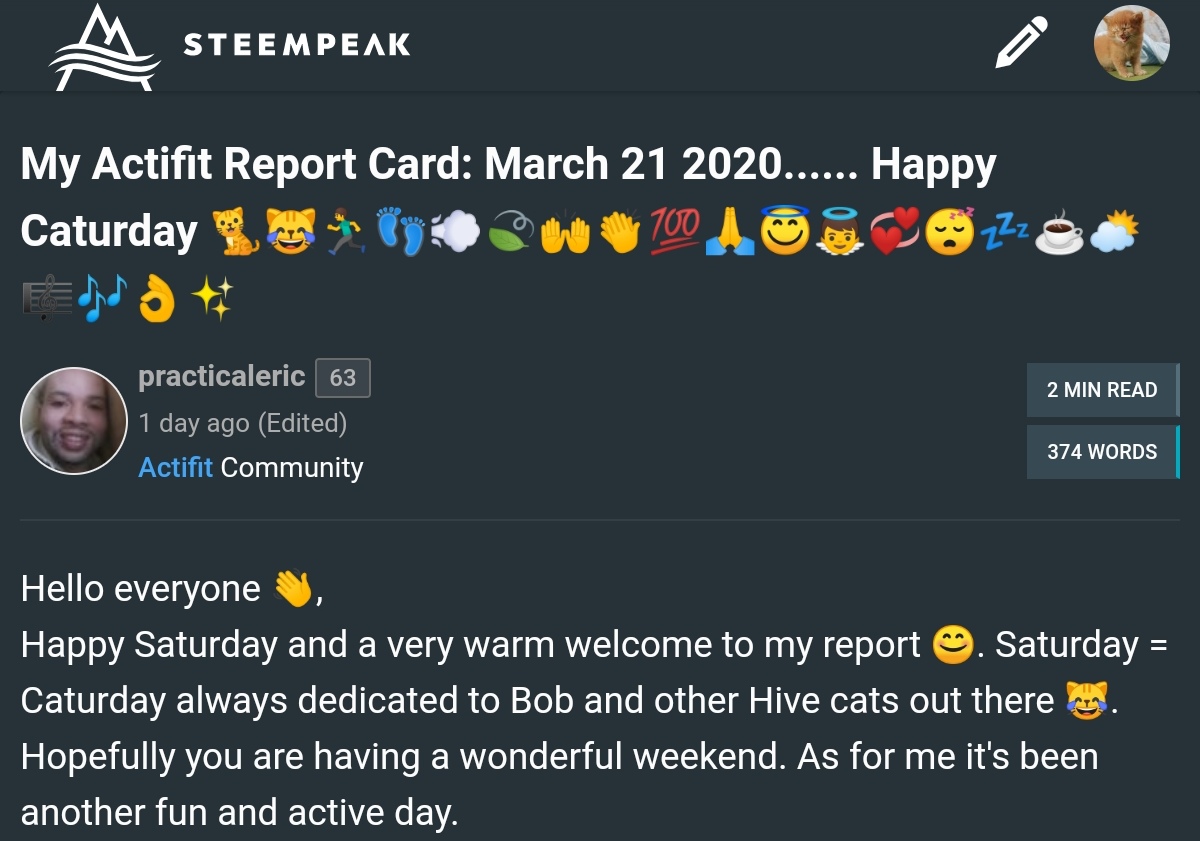Click the sparkles emoji after the title

point(212,299)
